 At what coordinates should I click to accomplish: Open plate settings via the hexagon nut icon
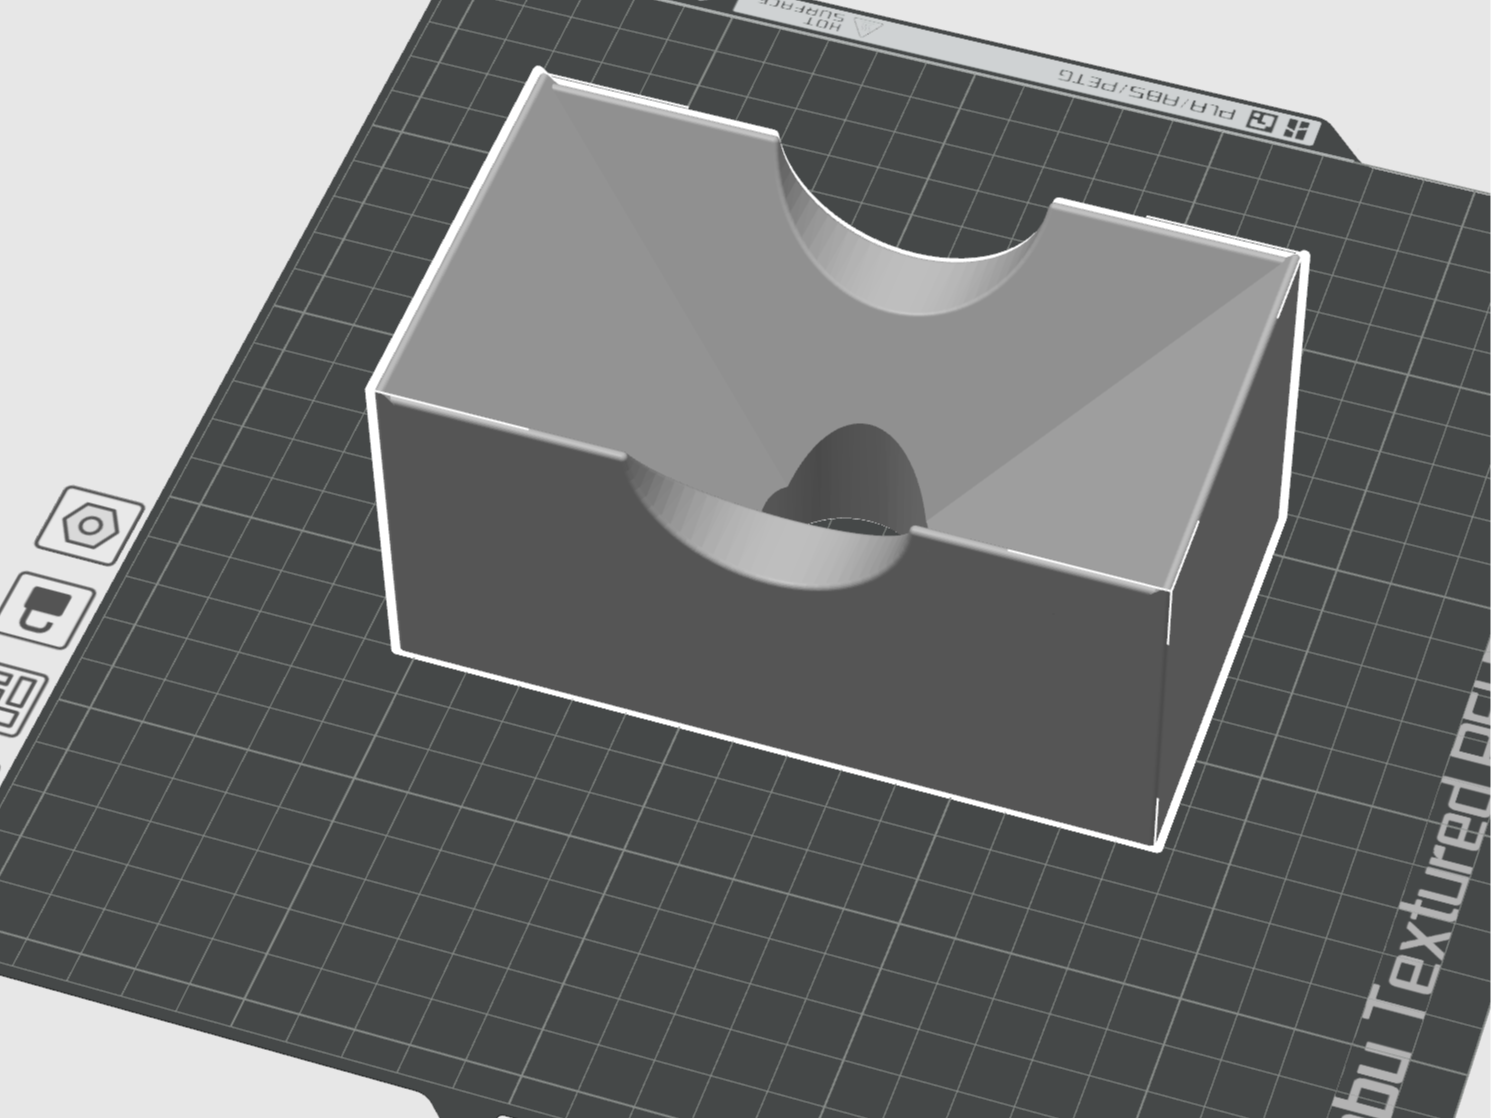click(x=91, y=524)
